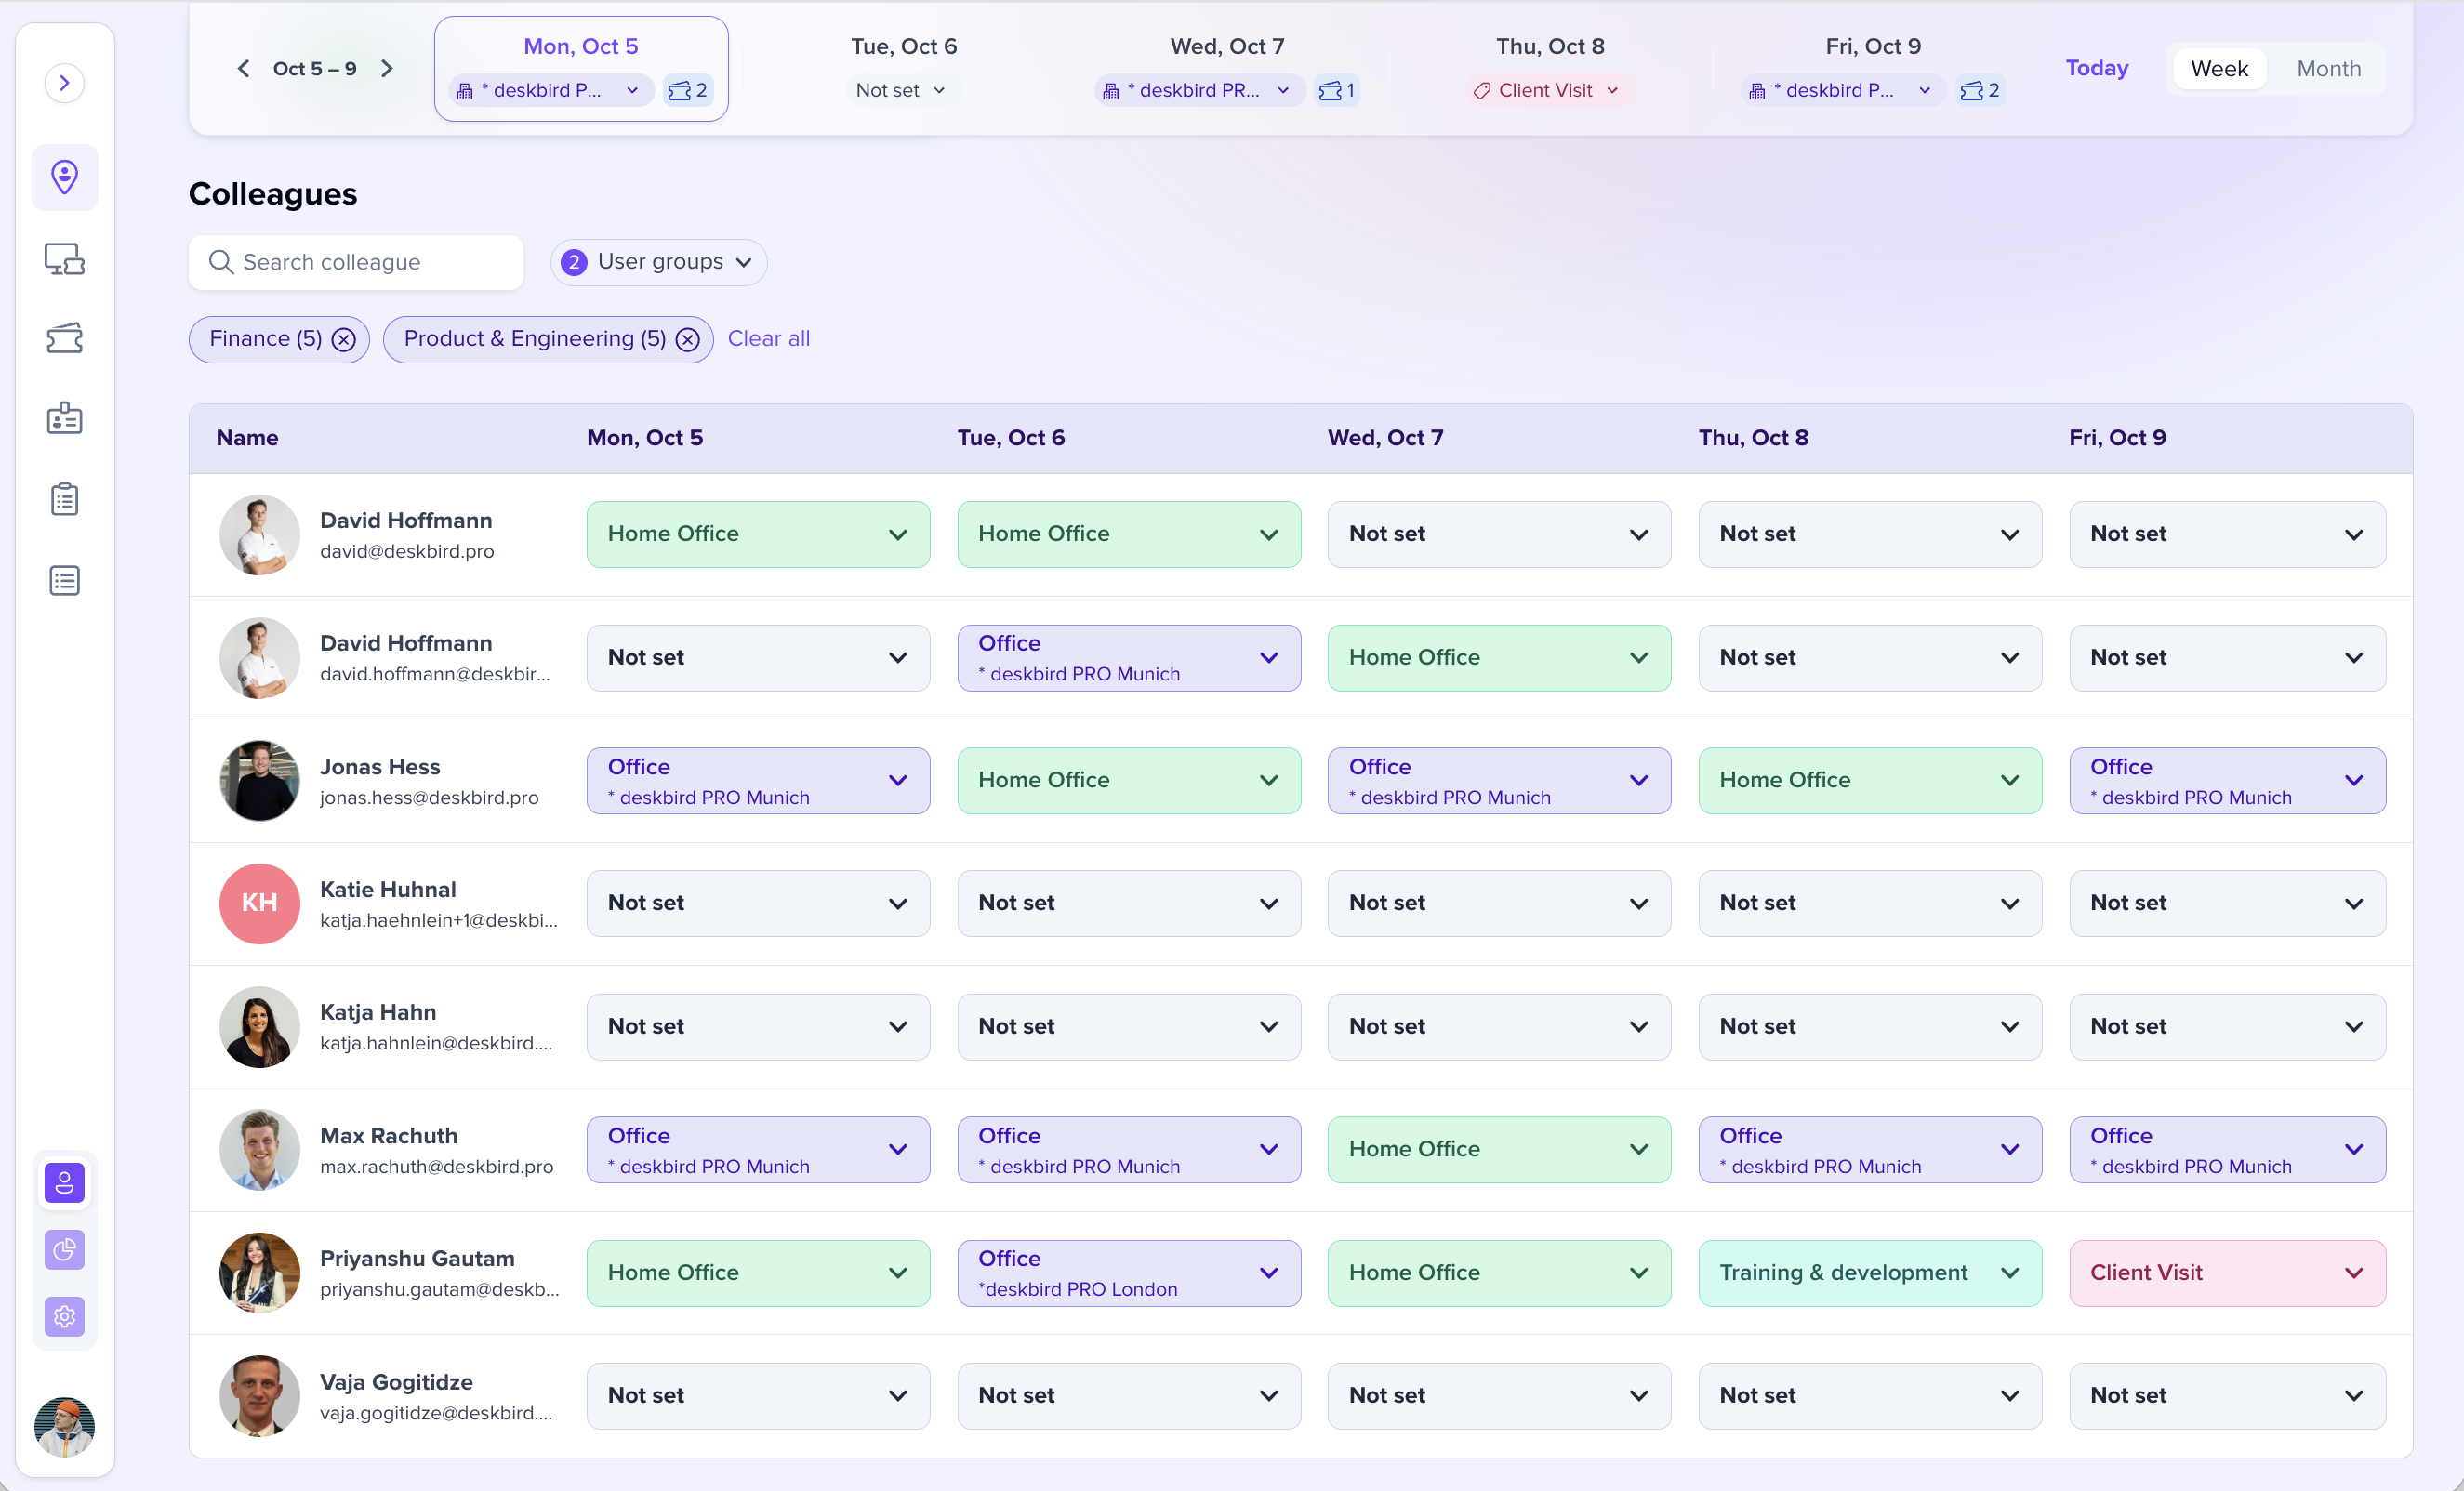The height and width of the screenshot is (1491, 2464).
Task: Open the list view sidebar icon
Action: 64,580
